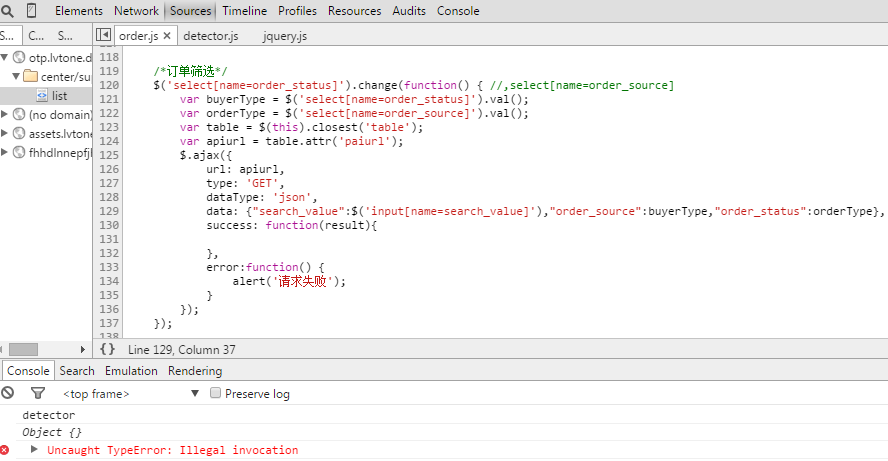Image resolution: width=888 pixels, height=461 pixels.
Task: Open the Timeline panel
Action: [244, 11]
